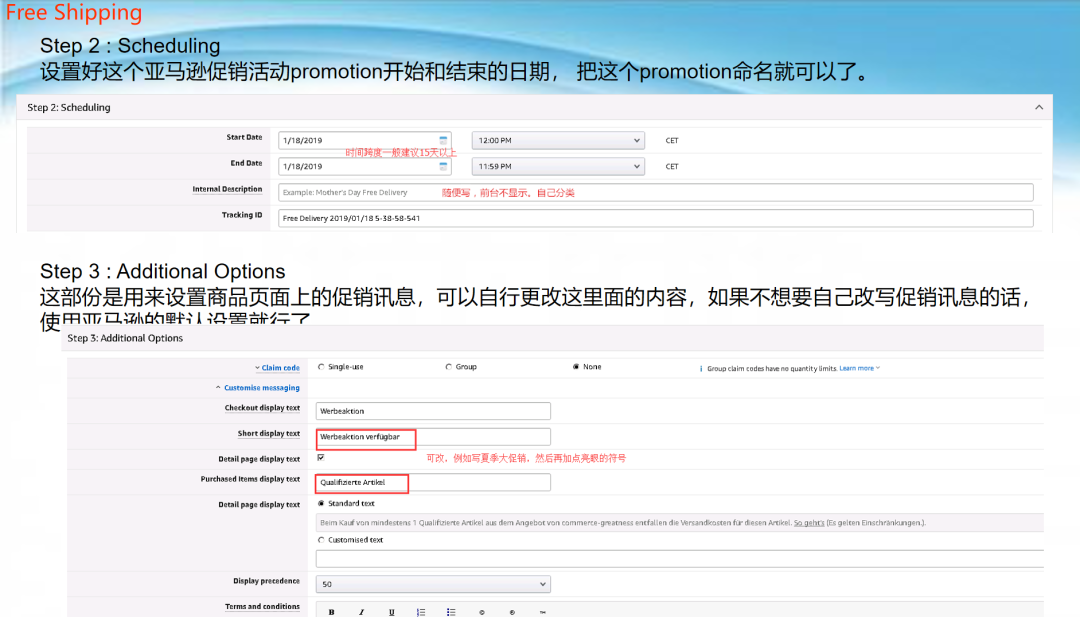The height and width of the screenshot is (617, 1080).
Task: Insert numbered list in Terms editor
Action: tap(421, 611)
